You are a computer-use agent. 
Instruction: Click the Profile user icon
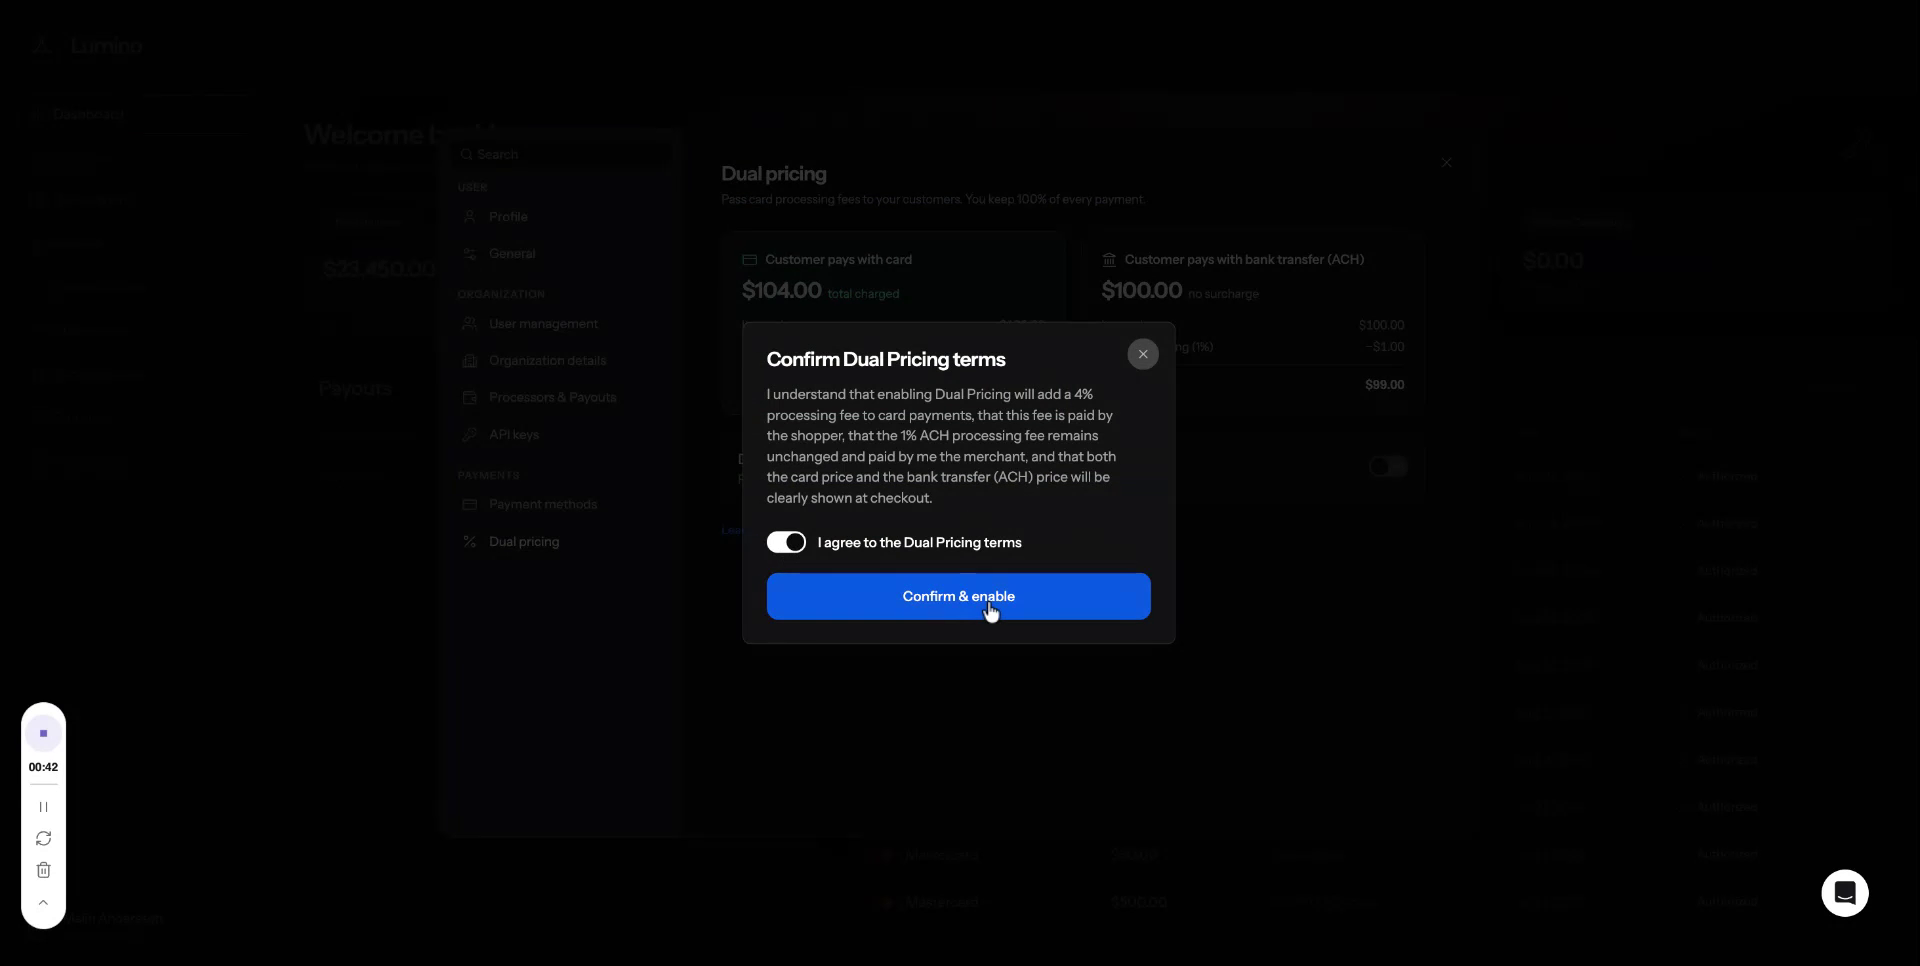(x=469, y=216)
